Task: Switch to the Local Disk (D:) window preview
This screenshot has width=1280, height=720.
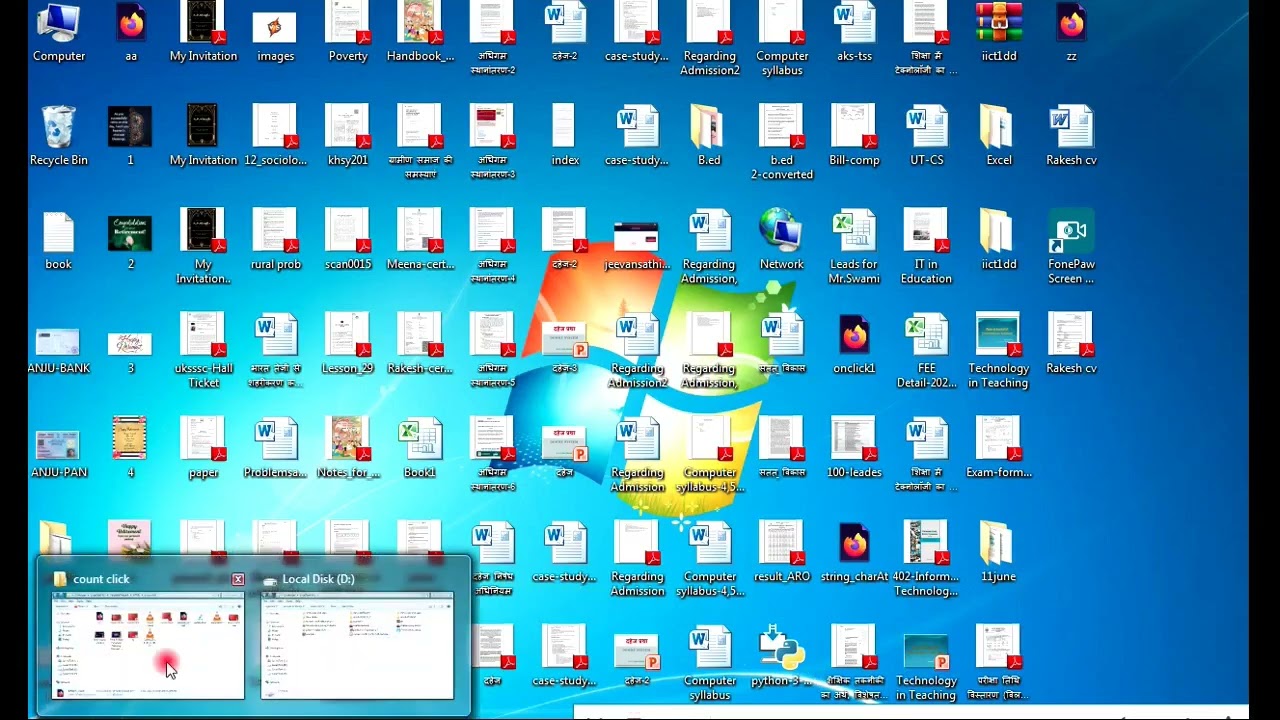Action: point(357,644)
